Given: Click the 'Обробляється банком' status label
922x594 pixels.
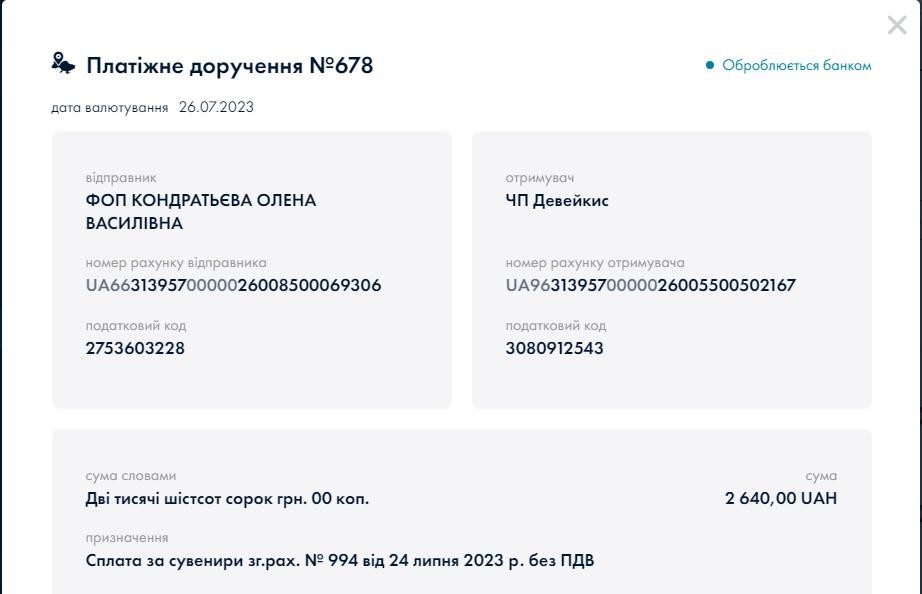Looking at the screenshot, I should point(797,66).
